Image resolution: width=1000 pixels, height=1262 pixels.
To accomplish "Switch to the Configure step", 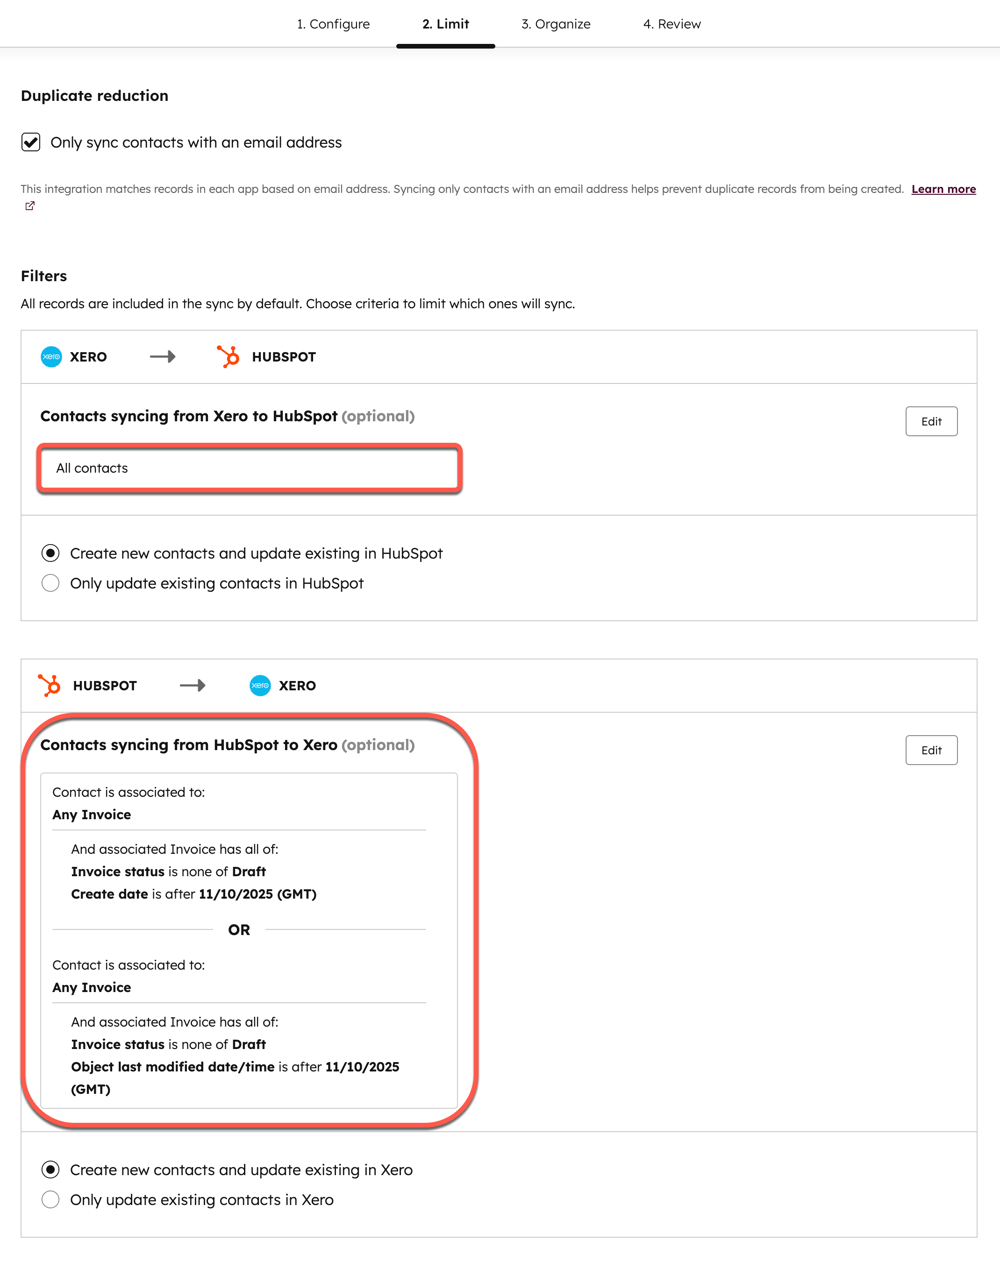I will 333,23.
